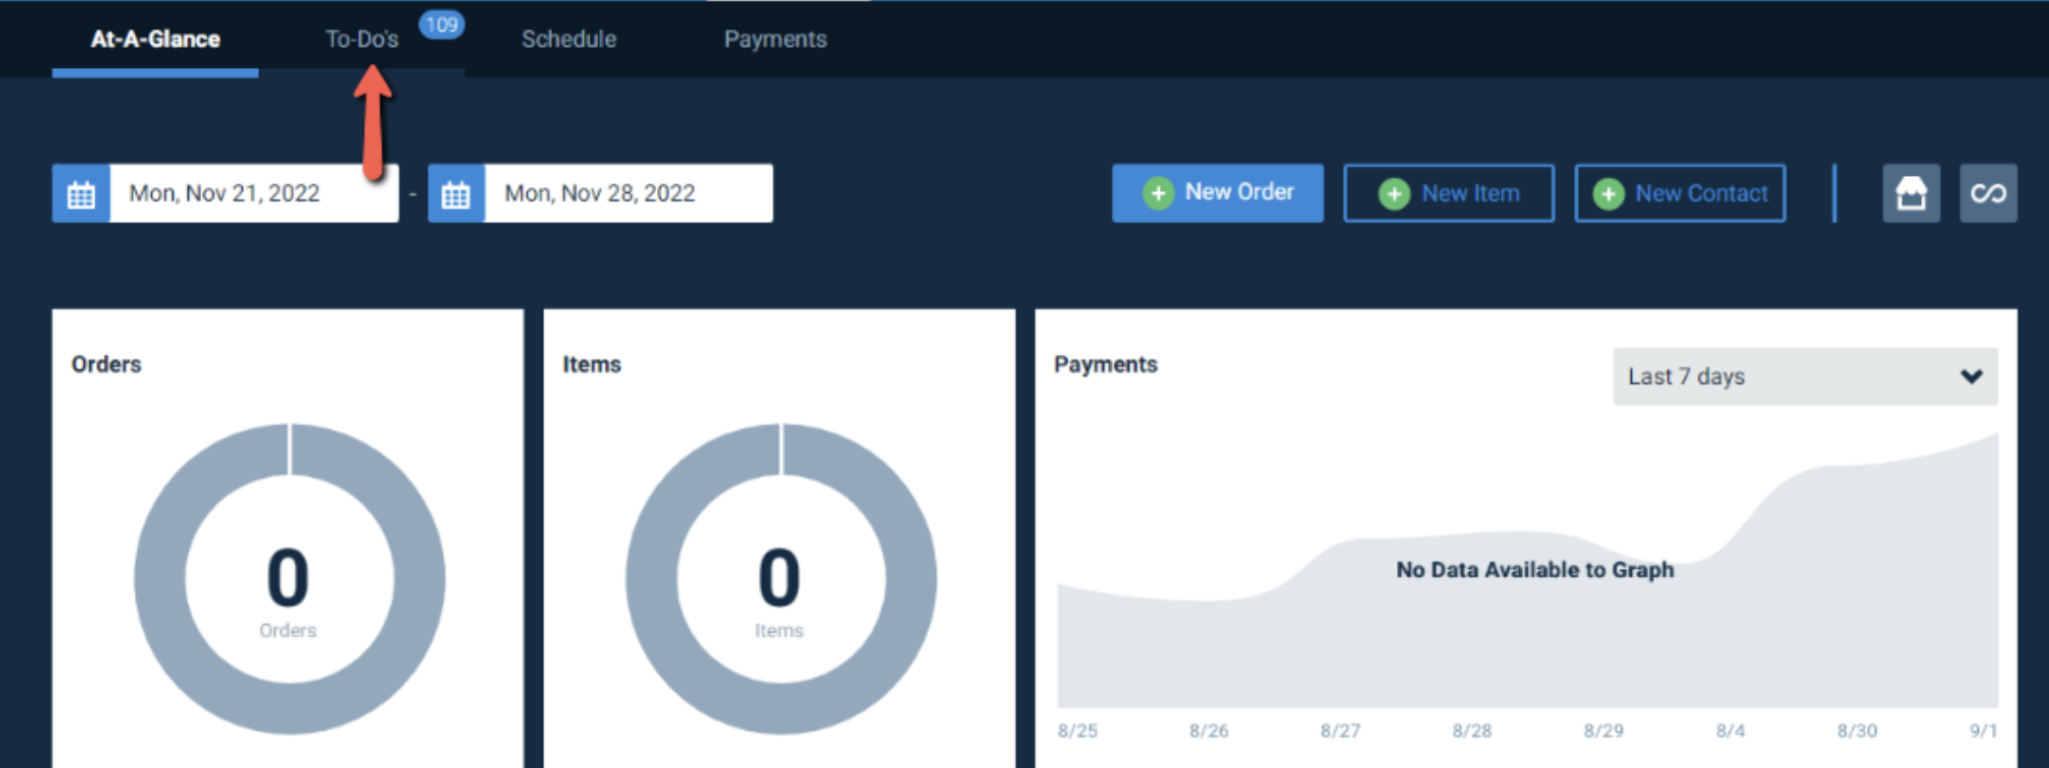
Task: Click the 8/4 axis label
Action: pyautogui.click(x=1730, y=731)
